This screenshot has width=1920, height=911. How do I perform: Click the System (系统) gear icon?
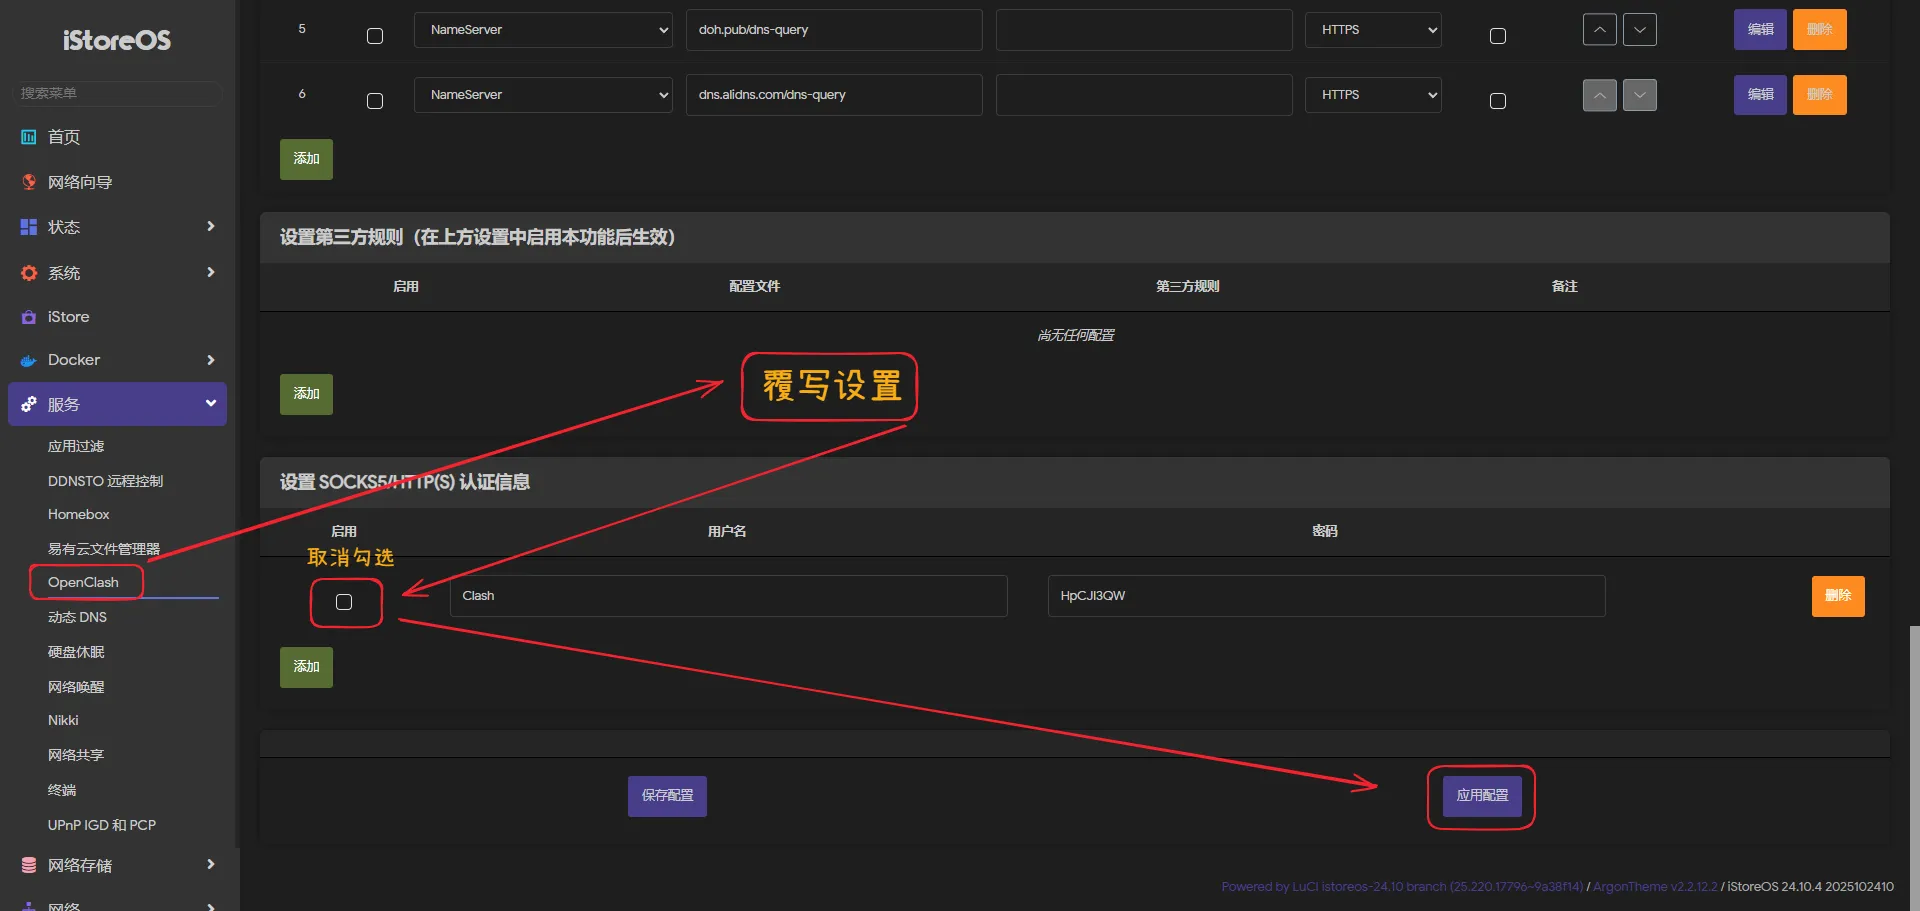click(x=29, y=273)
